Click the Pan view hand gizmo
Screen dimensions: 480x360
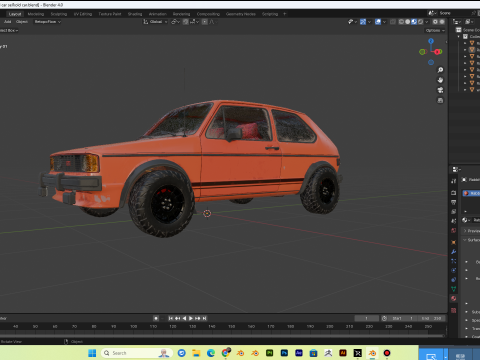pos(440,80)
